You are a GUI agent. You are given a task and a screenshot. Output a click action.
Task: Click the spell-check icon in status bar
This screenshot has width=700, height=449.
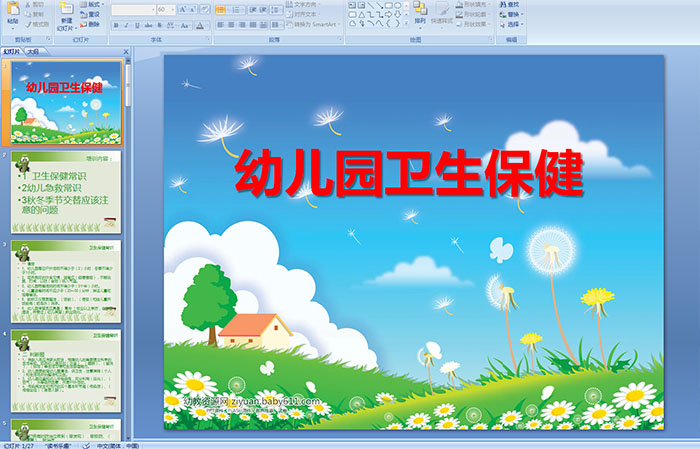point(86,445)
